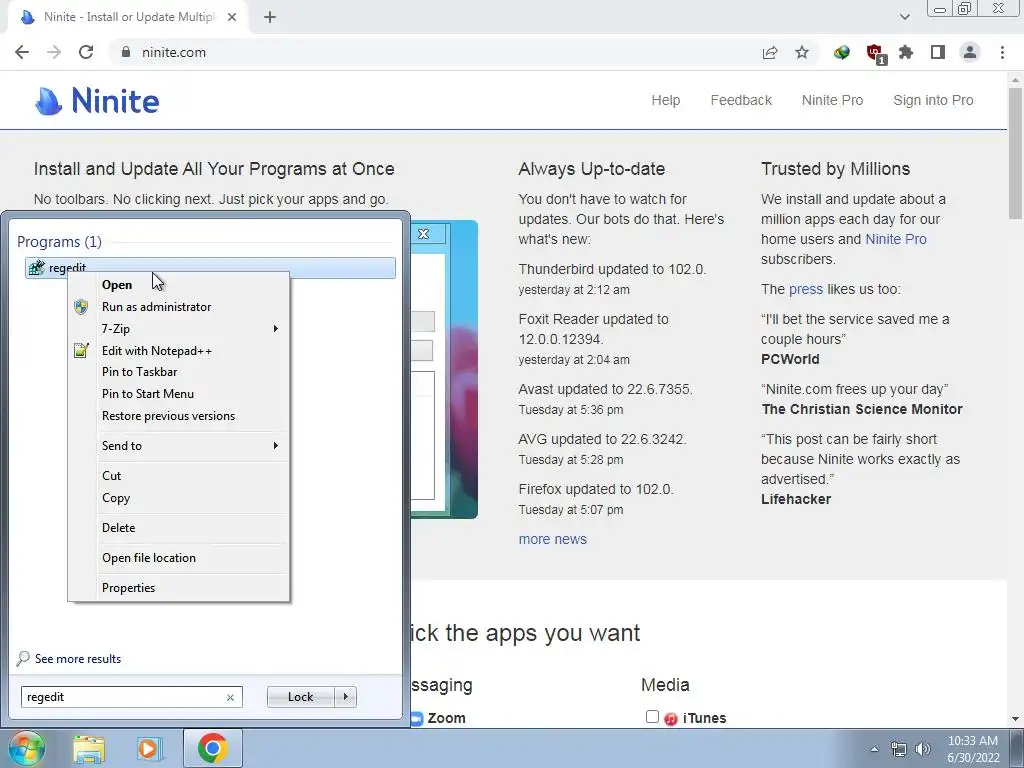1024x768 pixels.
Task: Open a new browser tab
Action: point(270,17)
